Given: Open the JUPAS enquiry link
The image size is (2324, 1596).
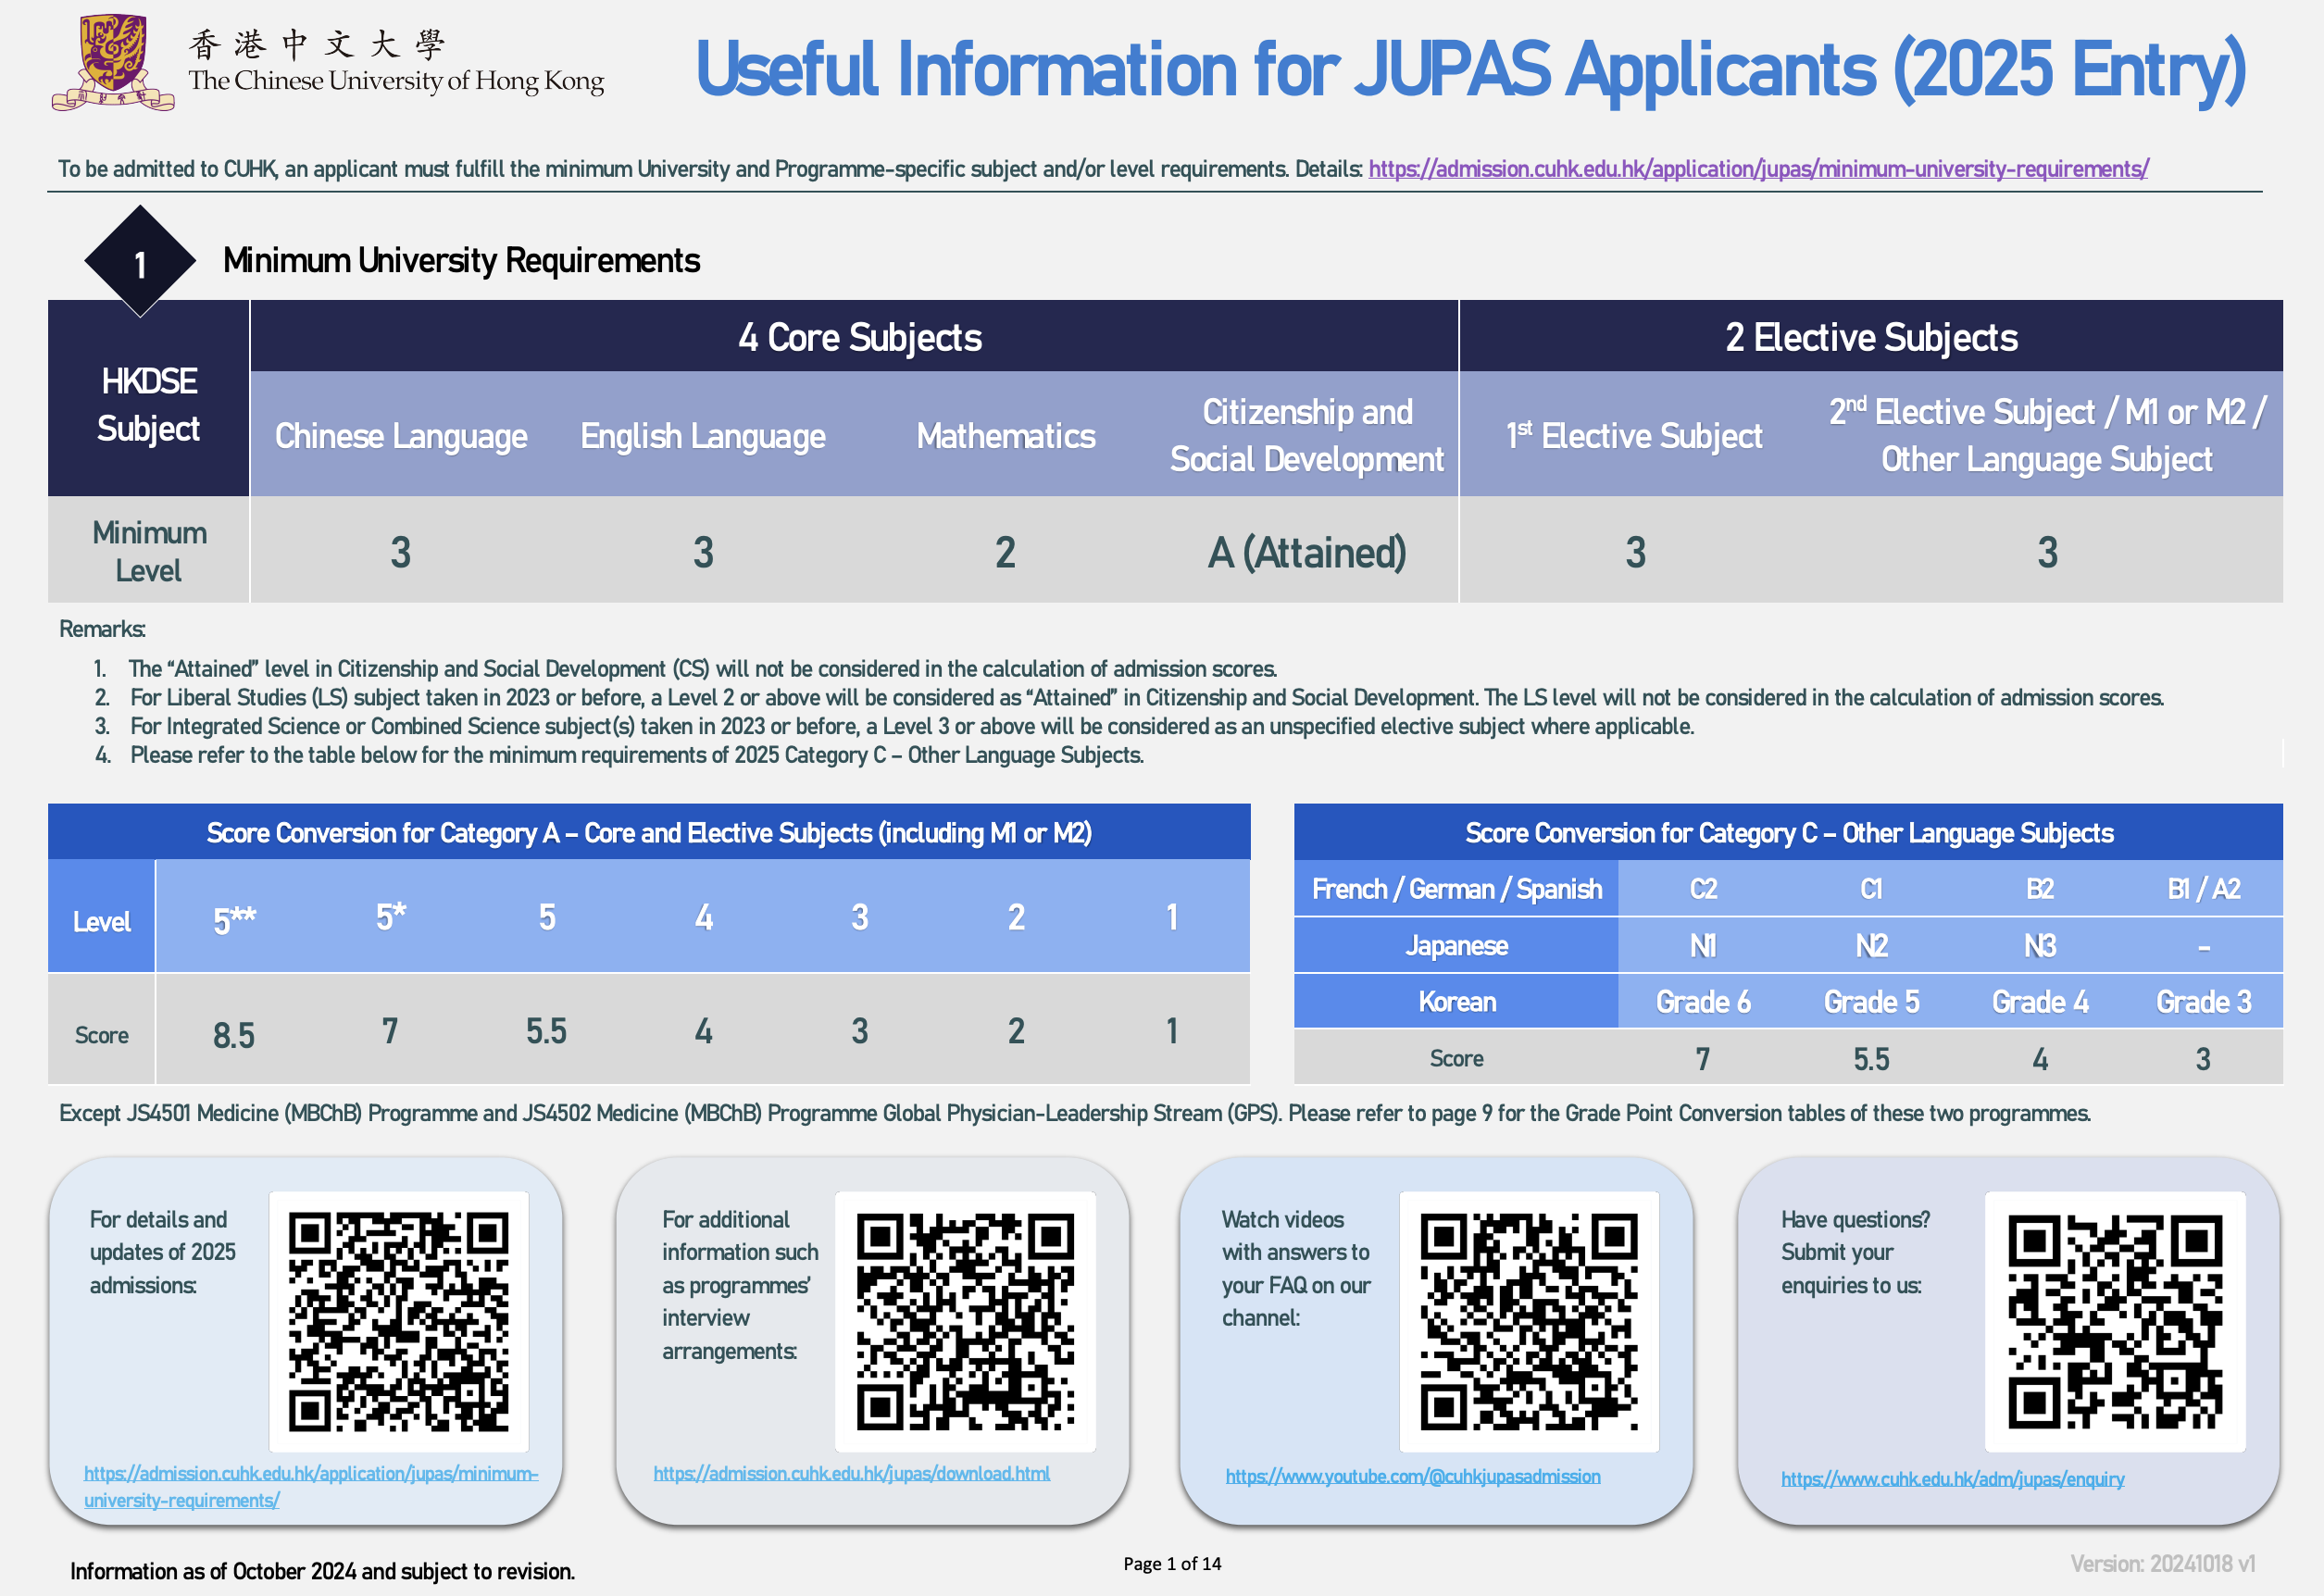Looking at the screenshot, I should [x=1952, y=1478].
